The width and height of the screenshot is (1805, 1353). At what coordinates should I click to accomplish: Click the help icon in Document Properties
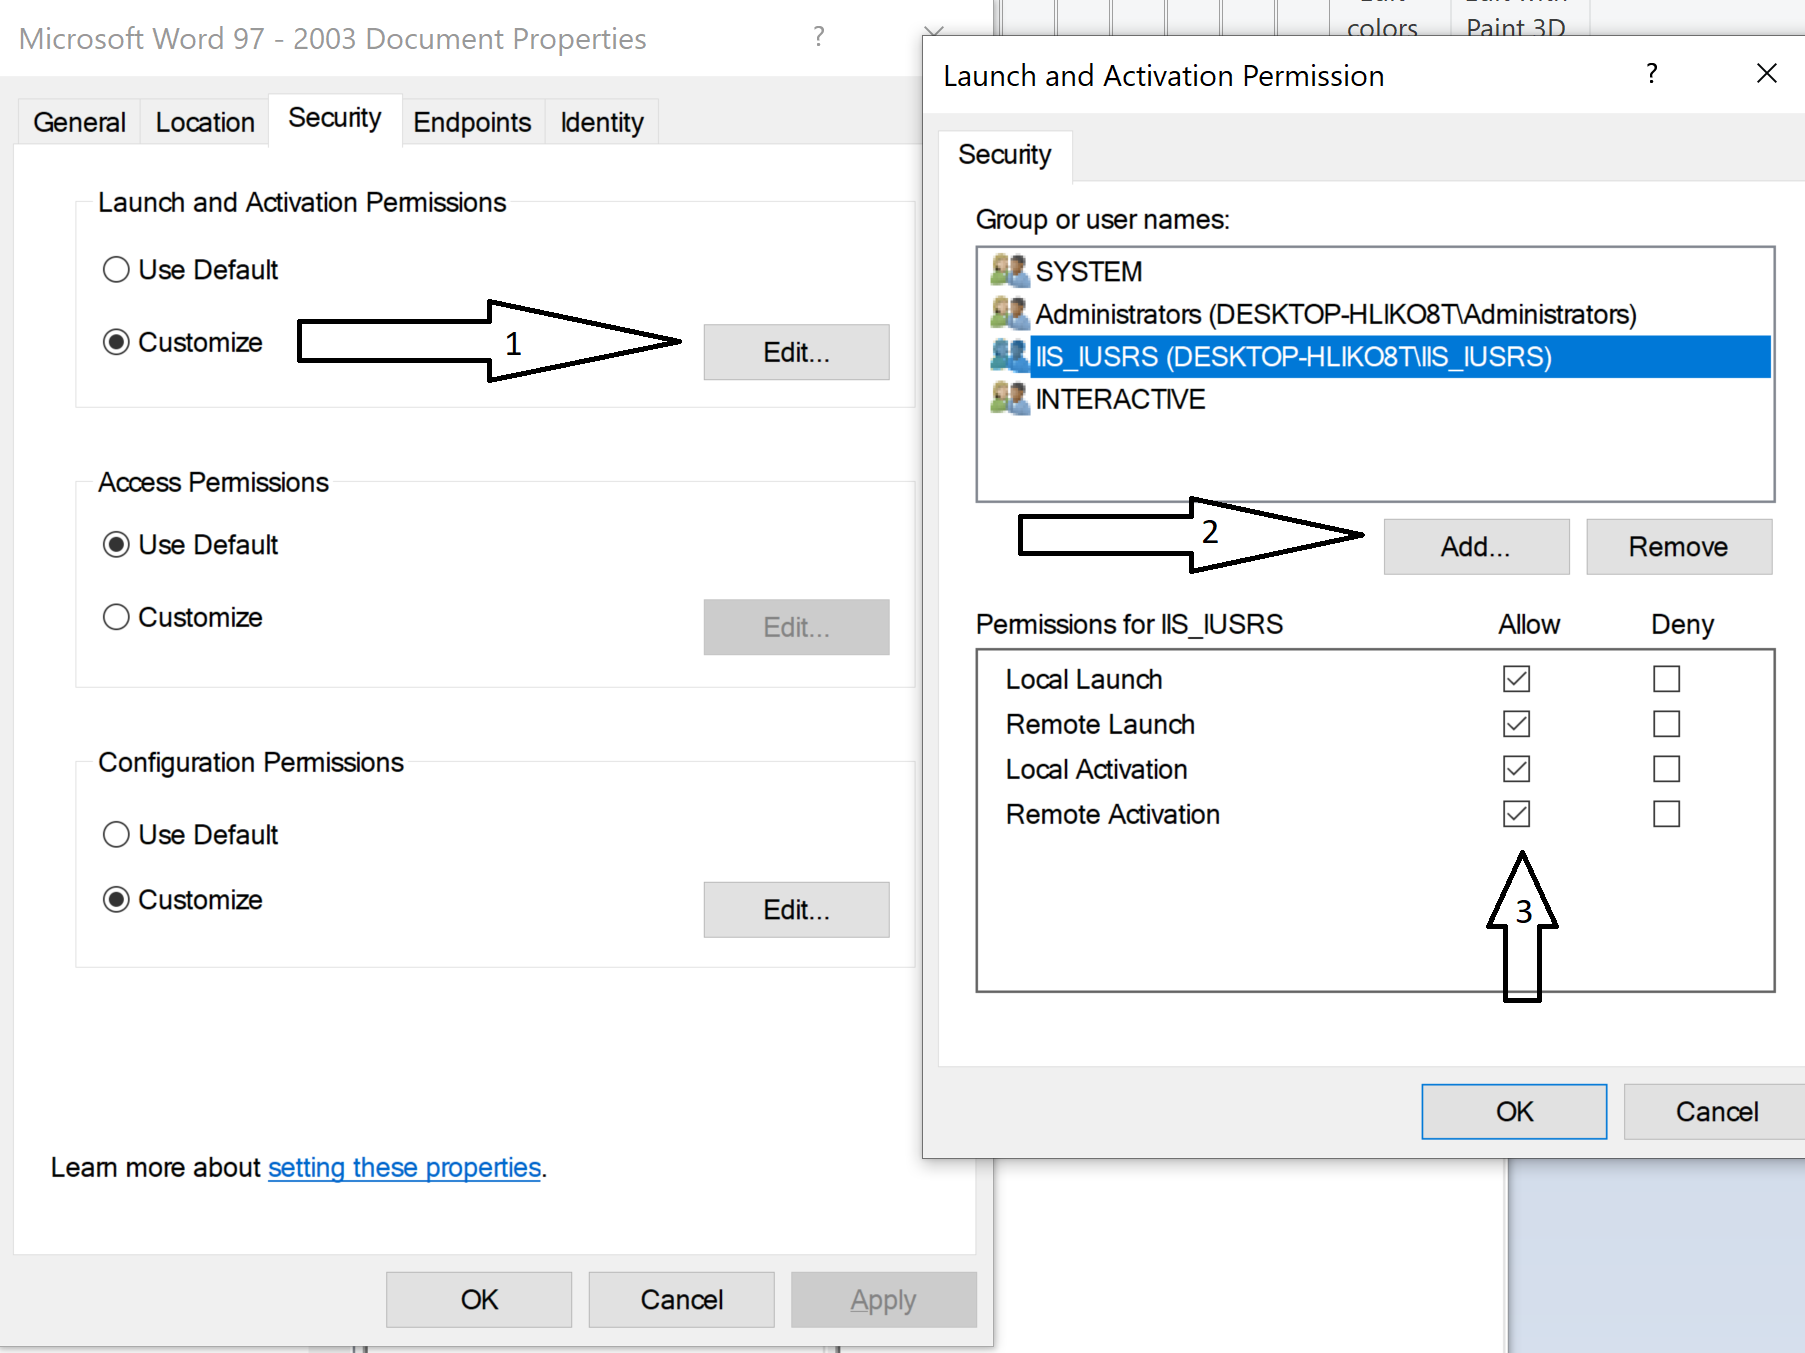coord(819,38)
